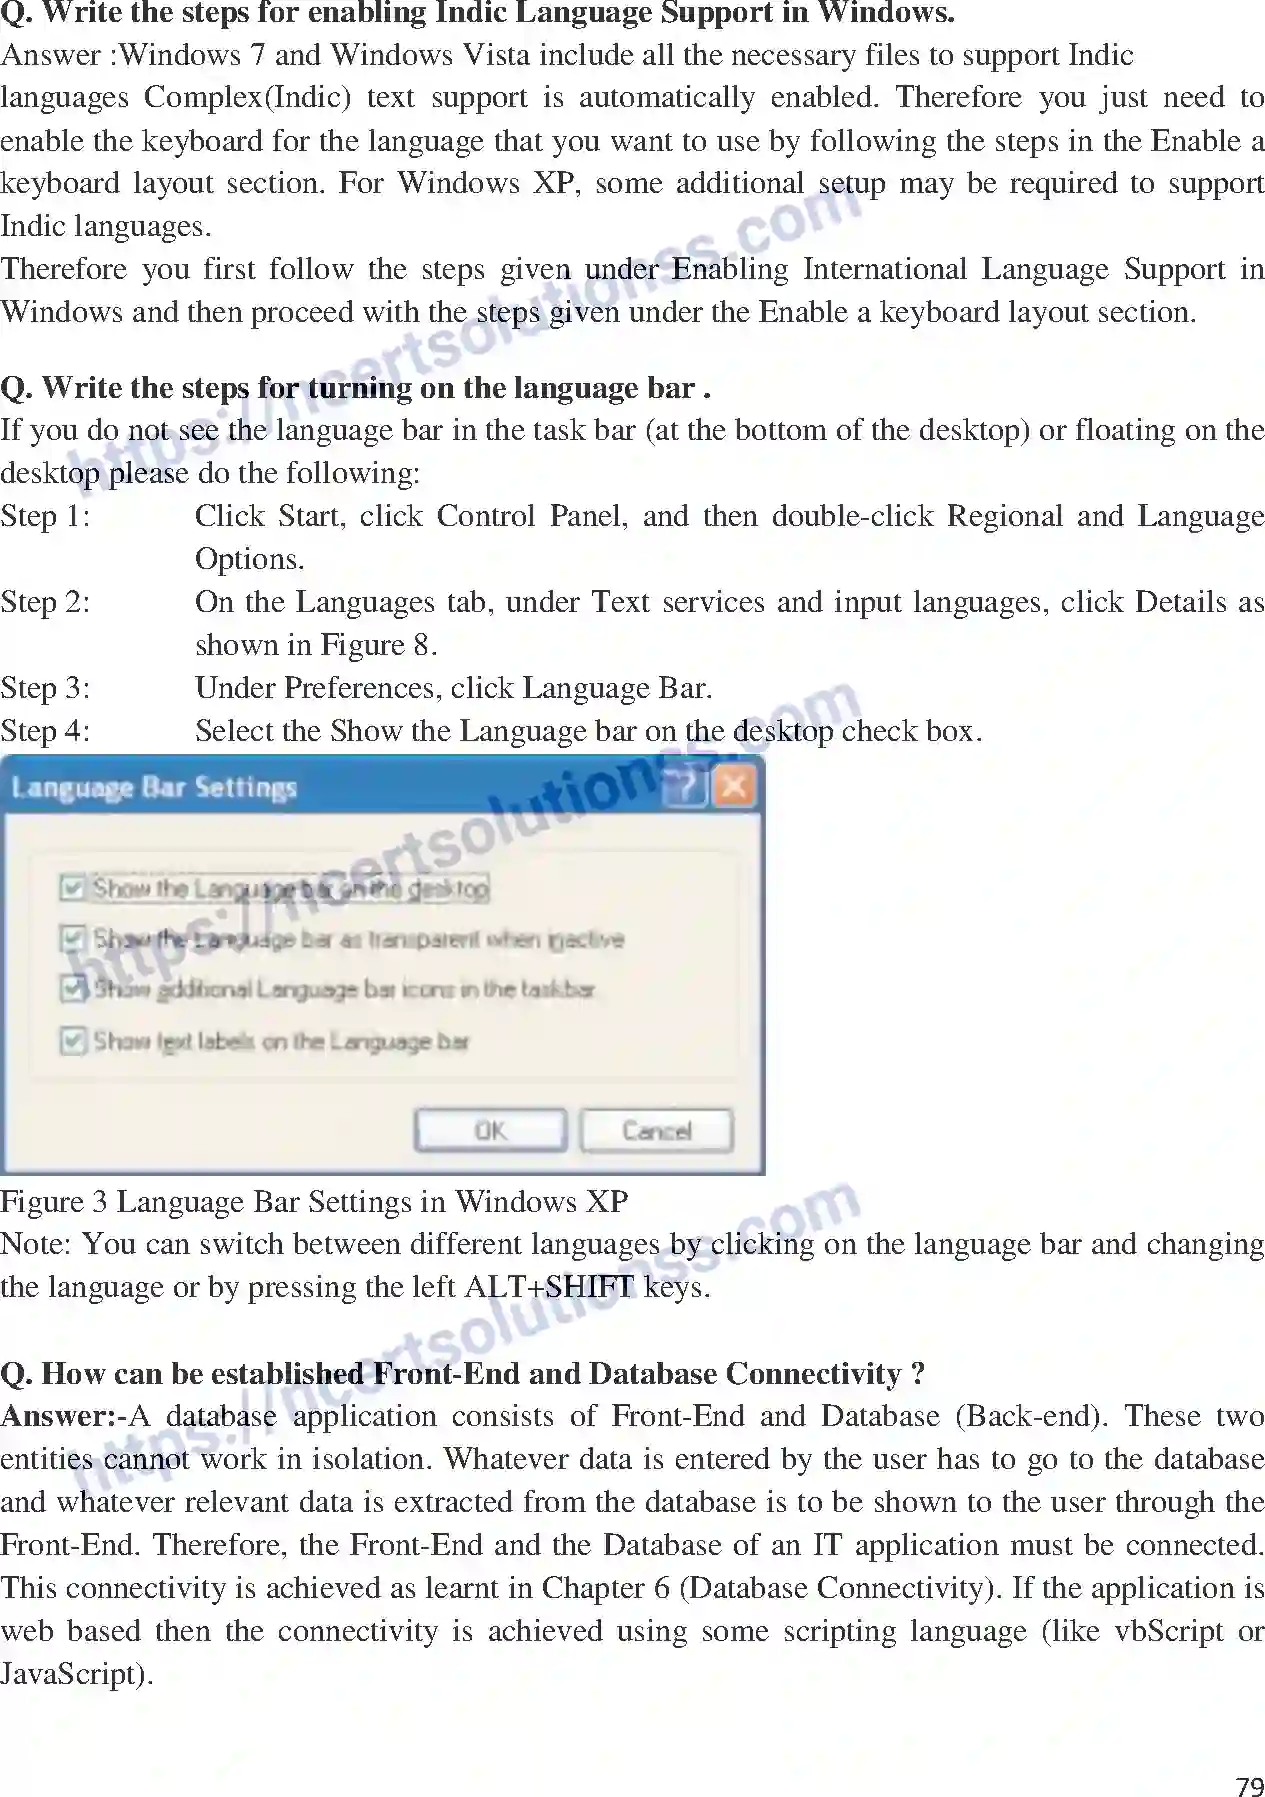Toggle 'Show text labels on the Language bar'
This screenshot has width=1265, height=1797.
72,1041
